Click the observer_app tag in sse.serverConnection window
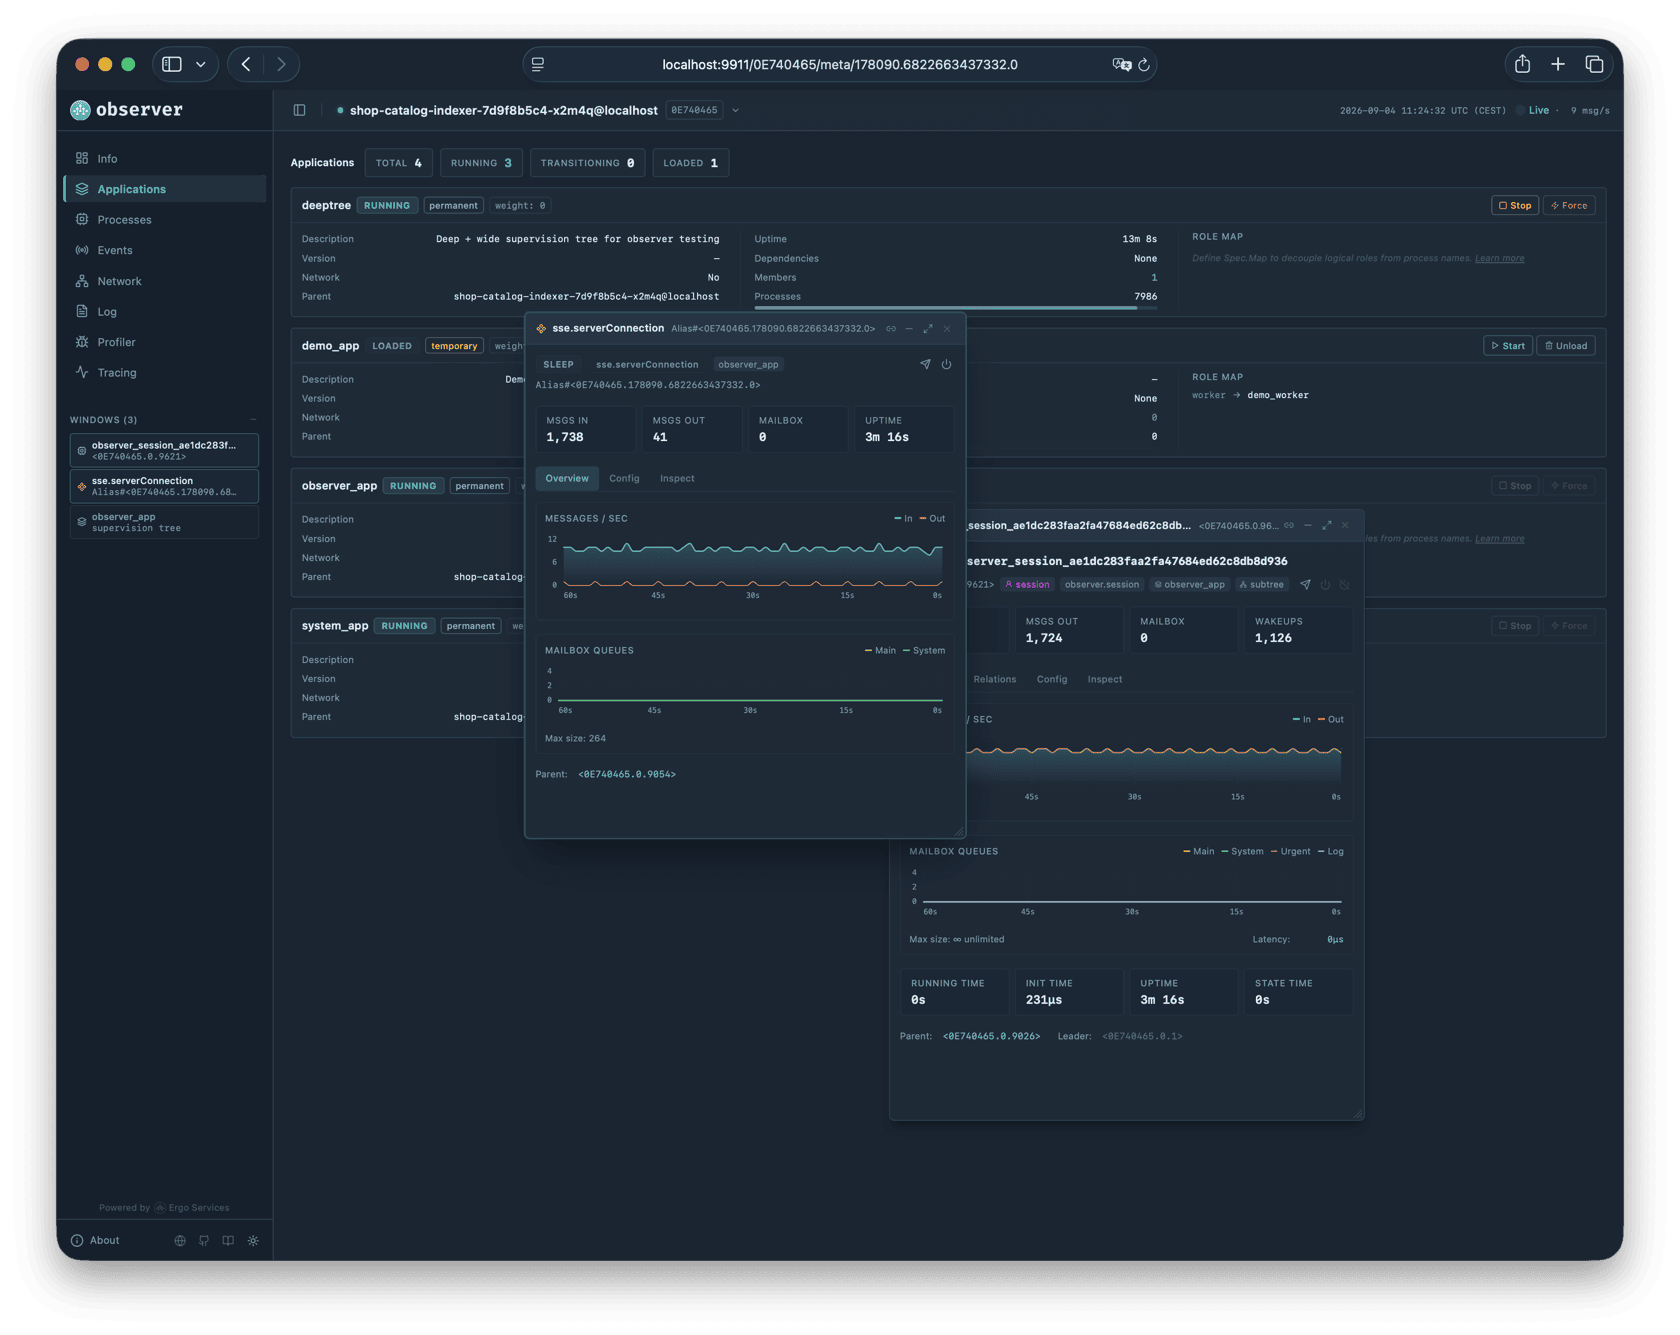 tap(748, 364)
